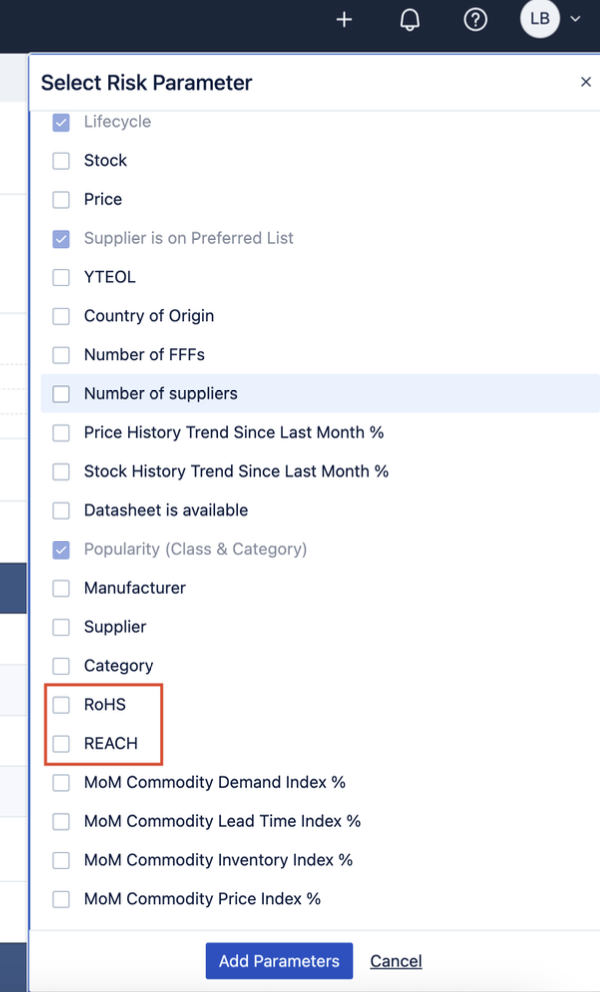600x992 pixels.
Task: Select Country of Origin checkbox
Action: (61, 316)
